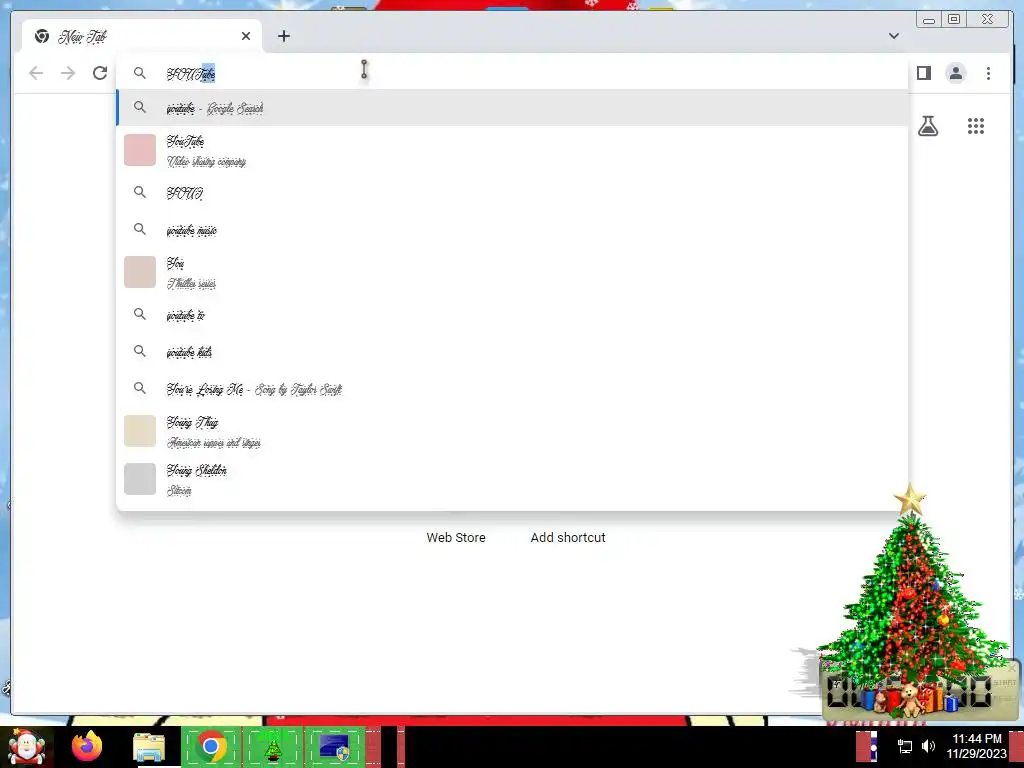Image resolution: width=1024 pixels, height=768 pixels.
Task: Pick the 'youtube tv' suggestion
Action: pos(512,315)
